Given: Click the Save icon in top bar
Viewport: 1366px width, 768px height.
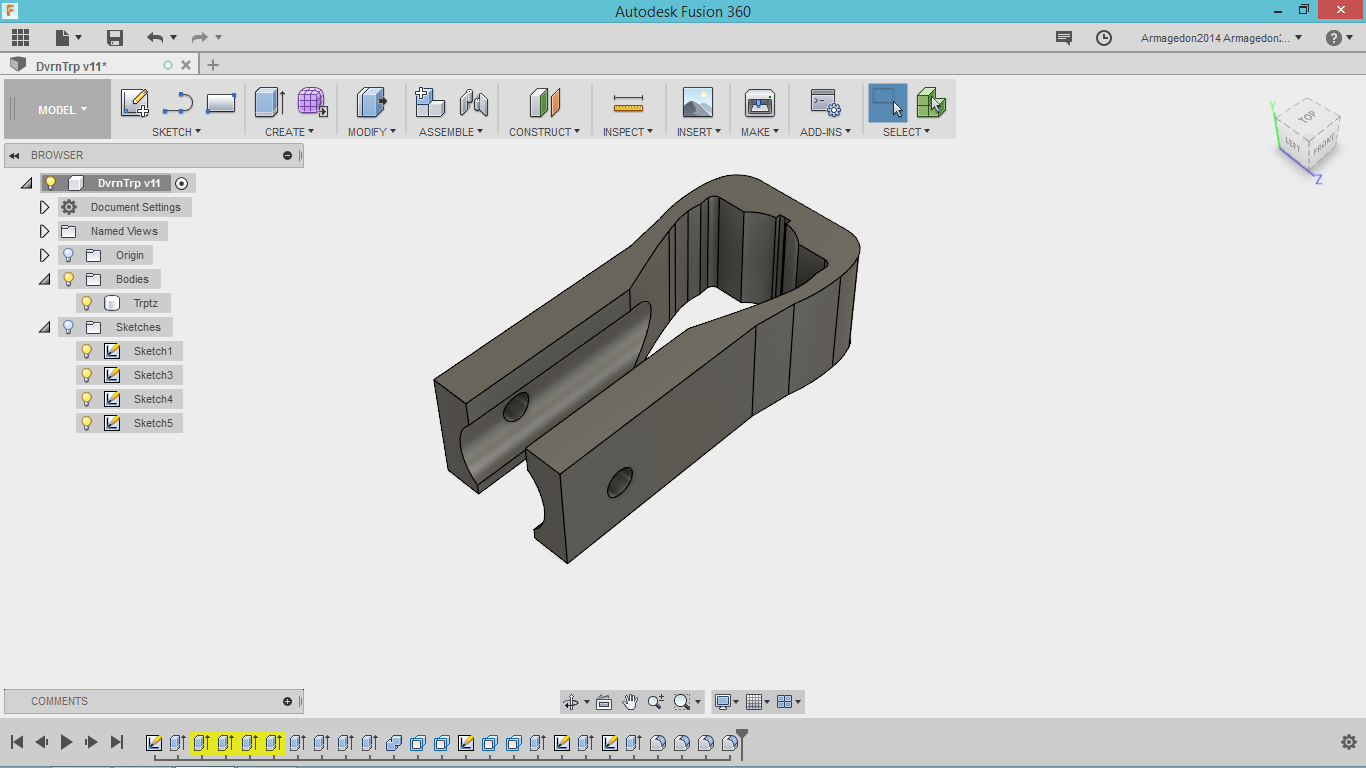Looking at the screenshot, I should 115,38.
